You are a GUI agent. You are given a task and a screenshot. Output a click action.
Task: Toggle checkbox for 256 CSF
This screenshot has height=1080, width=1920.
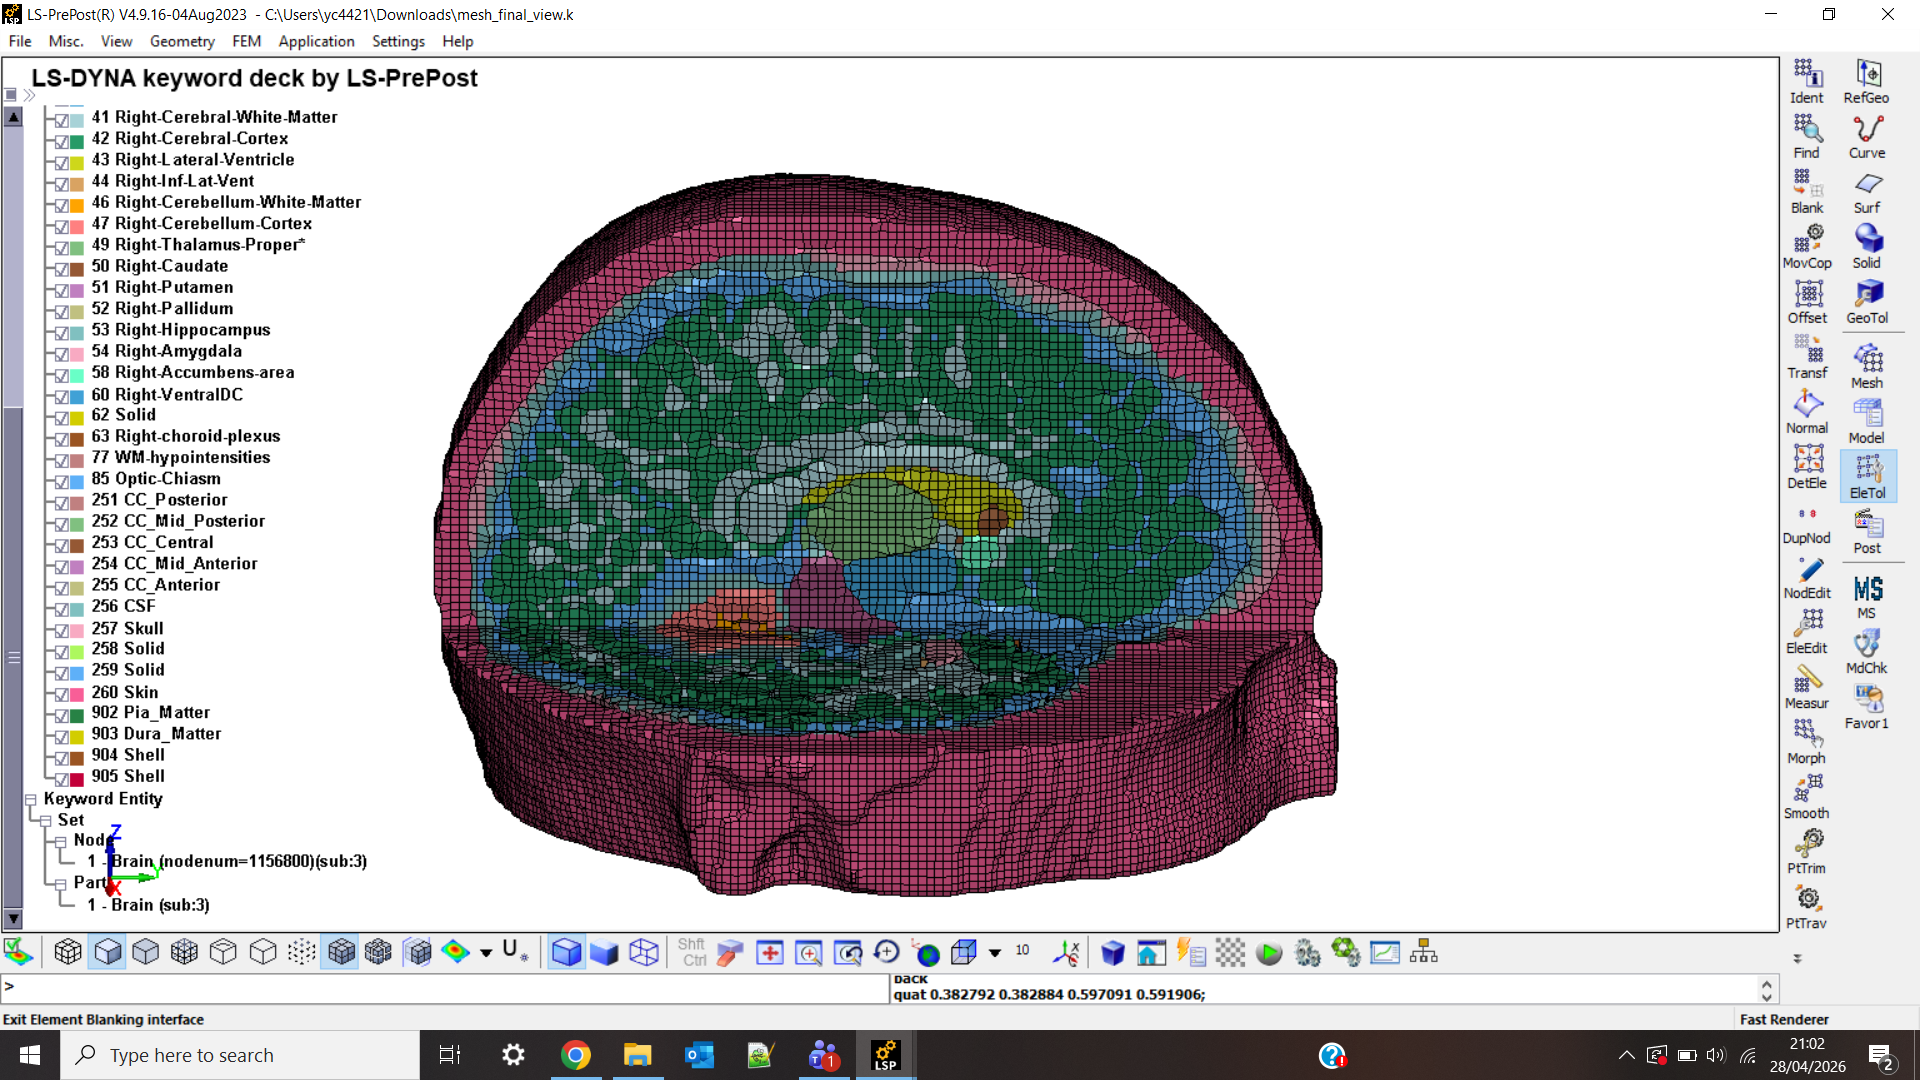point(62,608)
